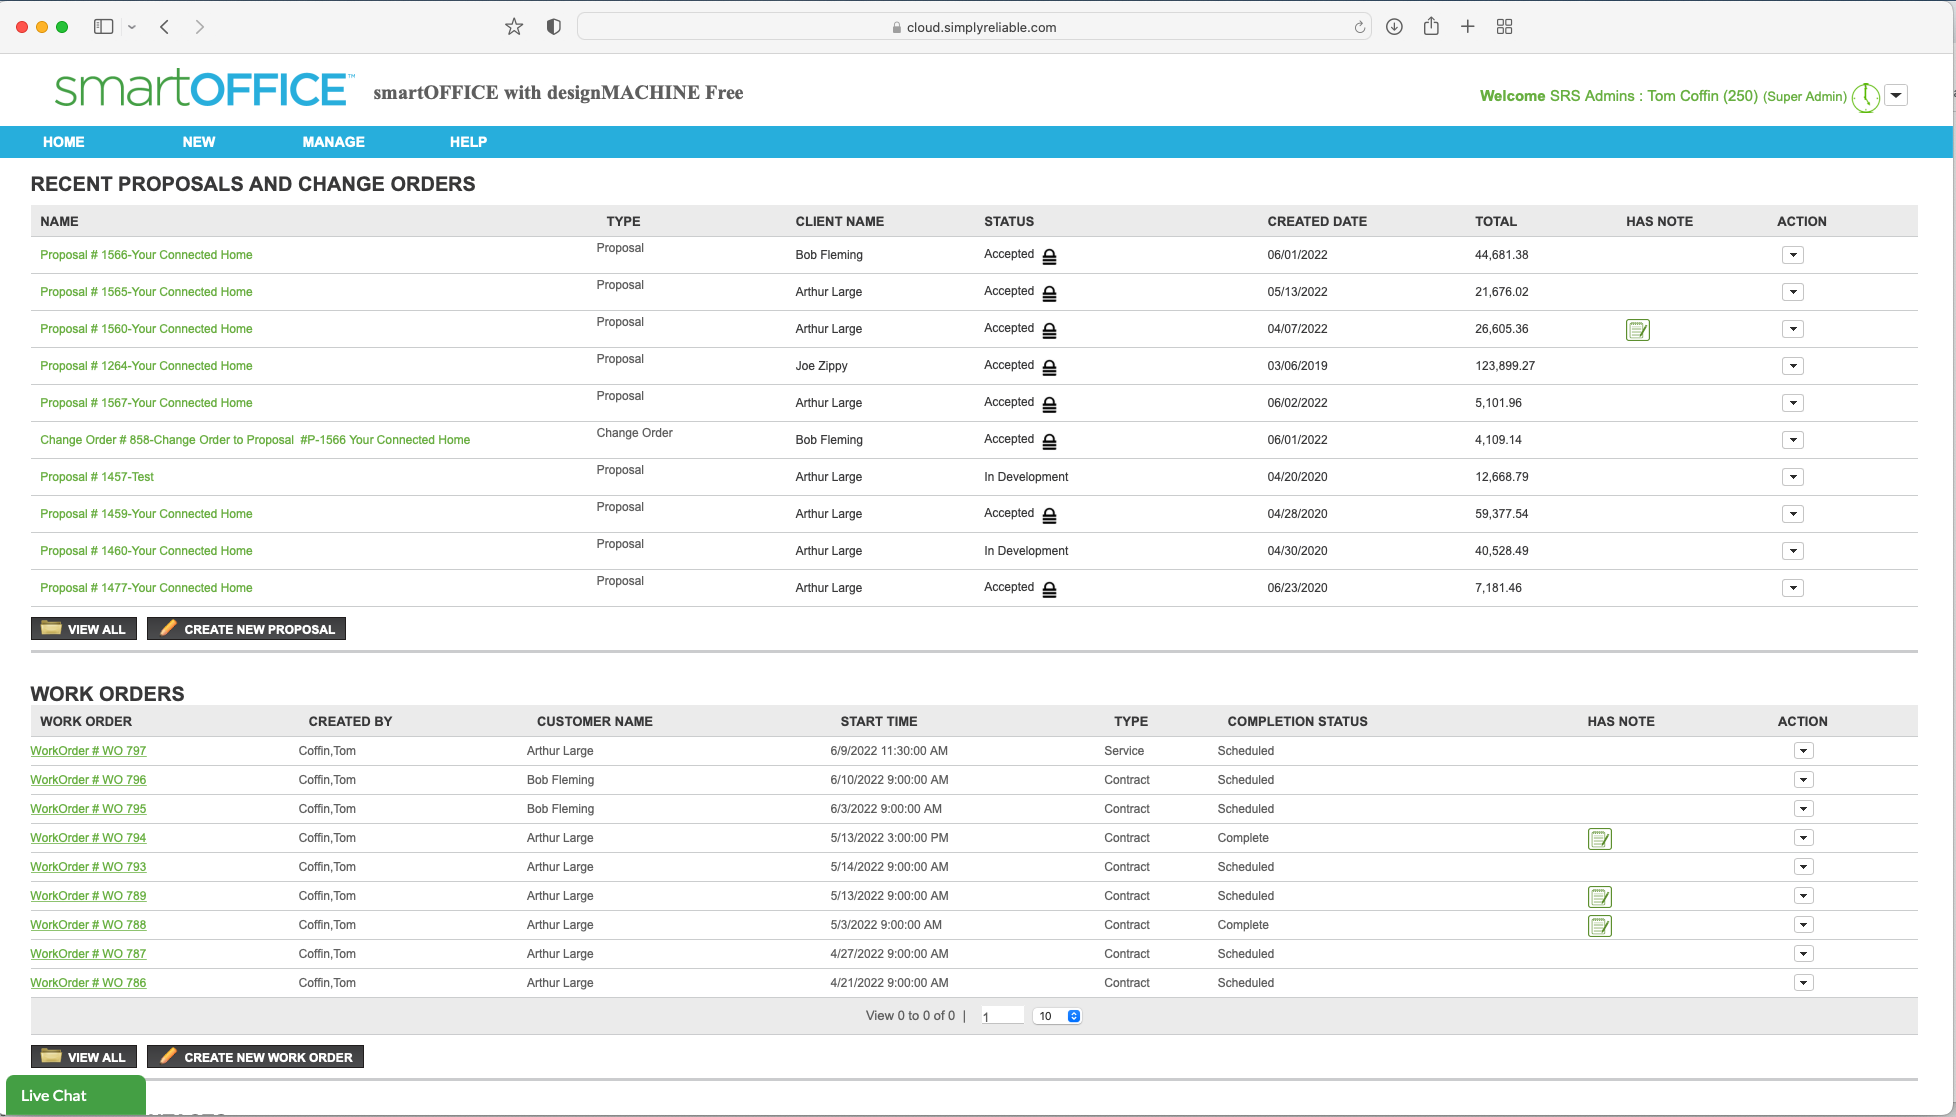
Task: Click the green clock icon near welcome text
Action: (x=1865, y=98)
